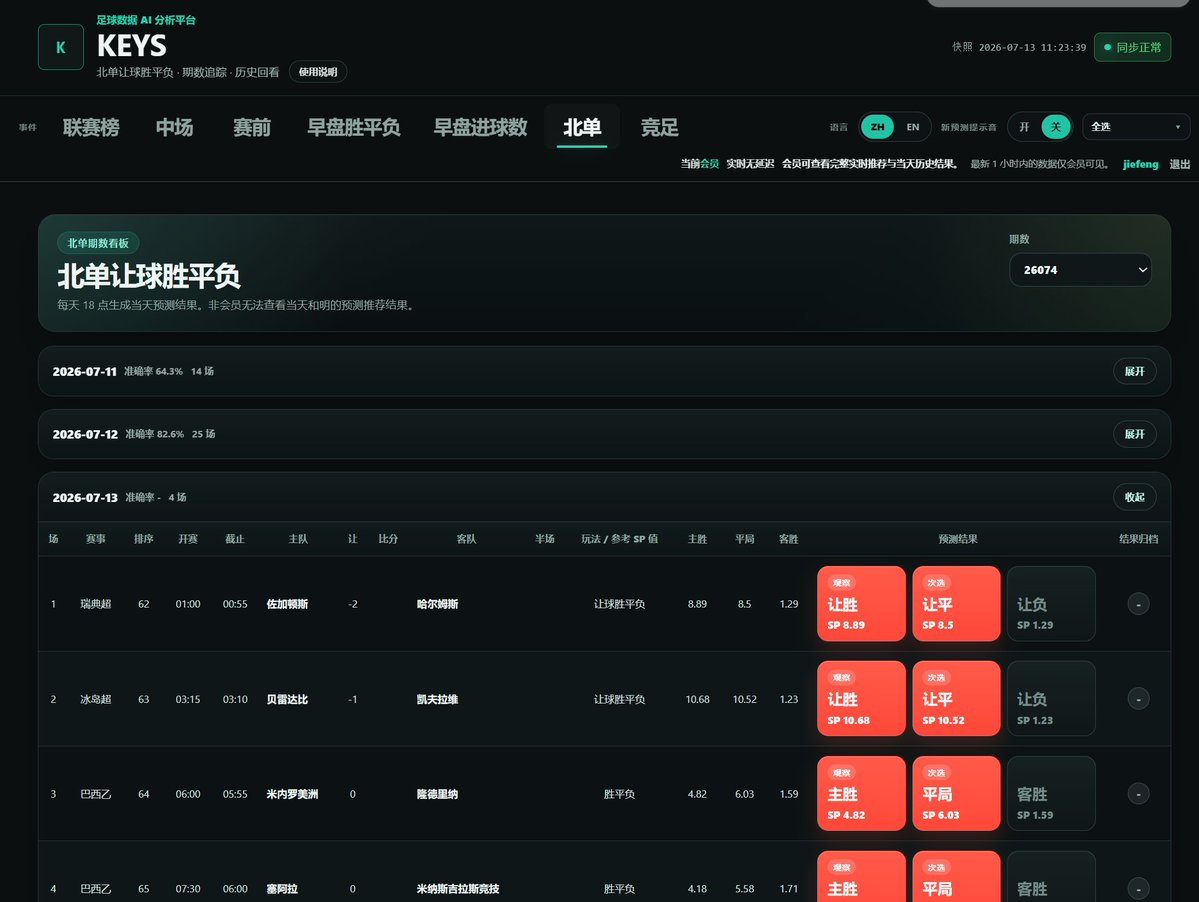
Task: Click the 使用说明 button
Action: 318,72
